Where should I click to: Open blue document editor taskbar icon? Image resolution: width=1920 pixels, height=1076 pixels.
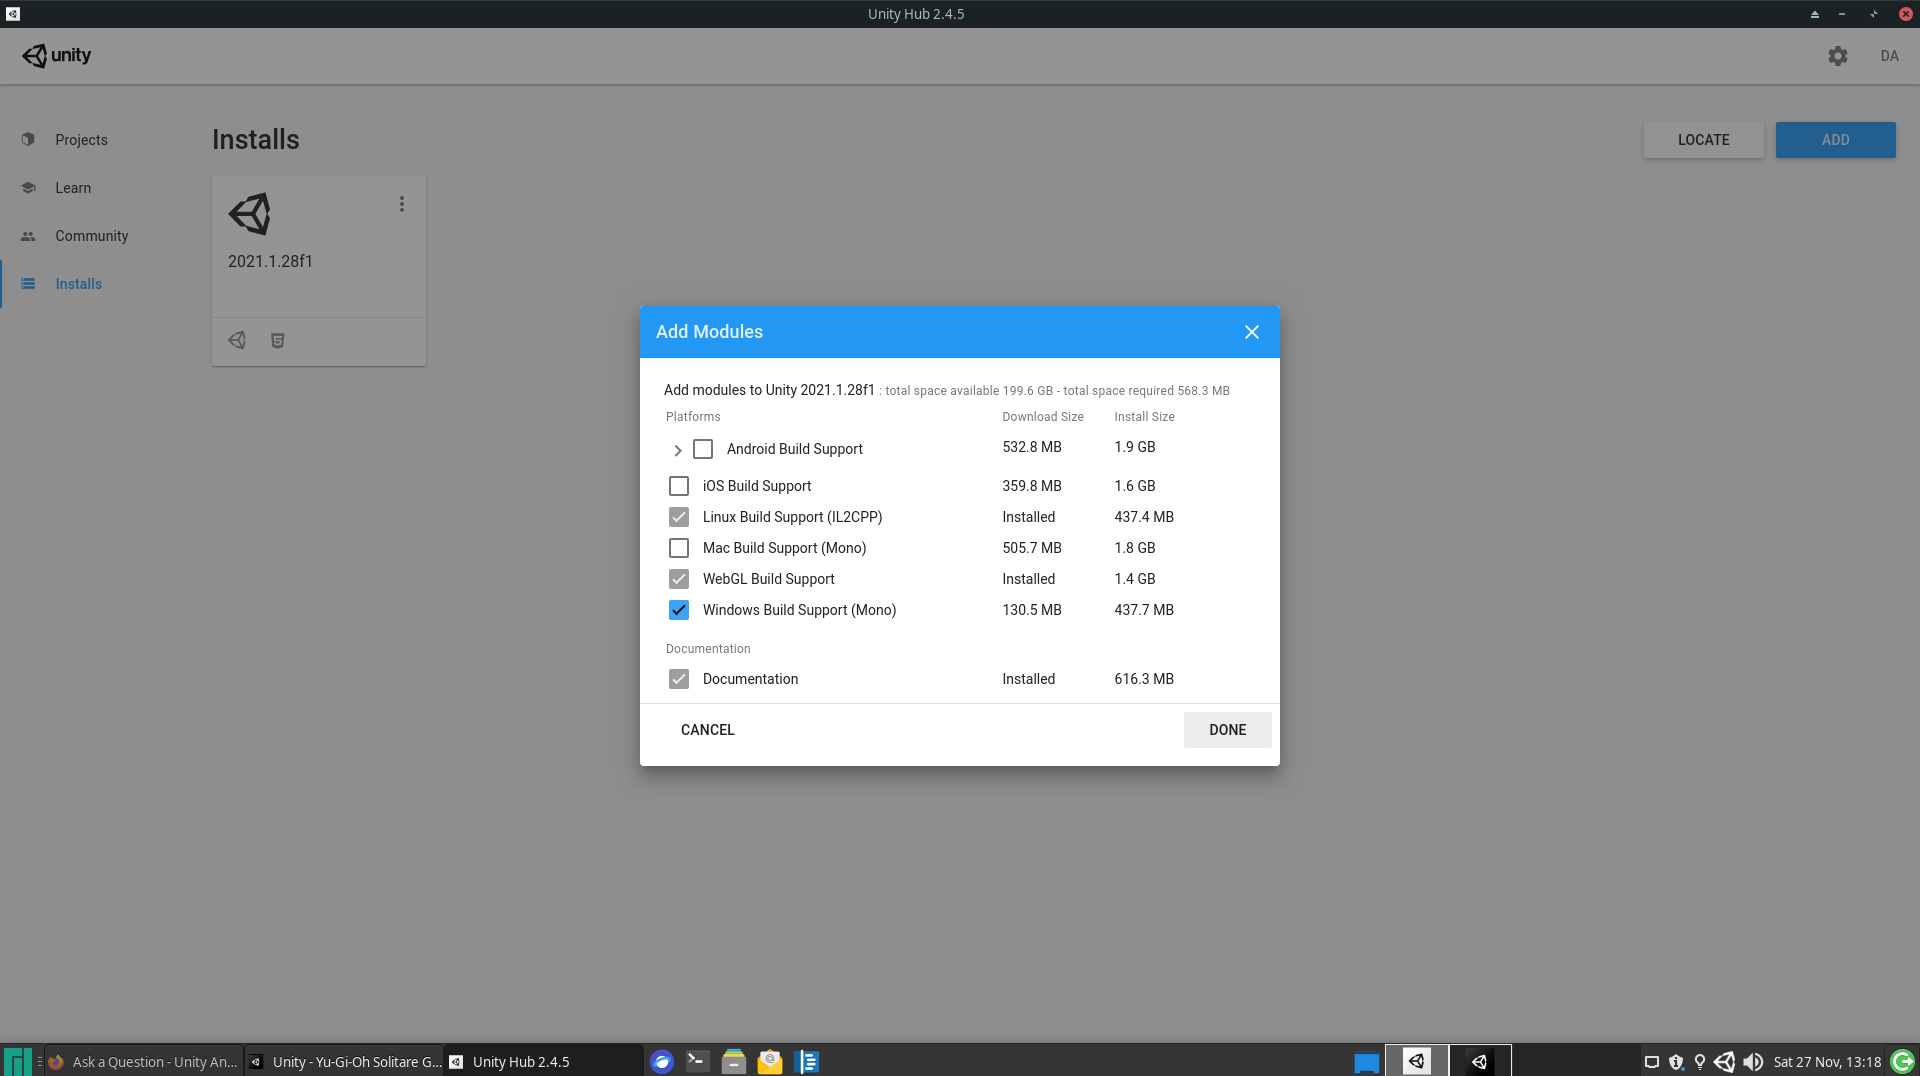806,1062
